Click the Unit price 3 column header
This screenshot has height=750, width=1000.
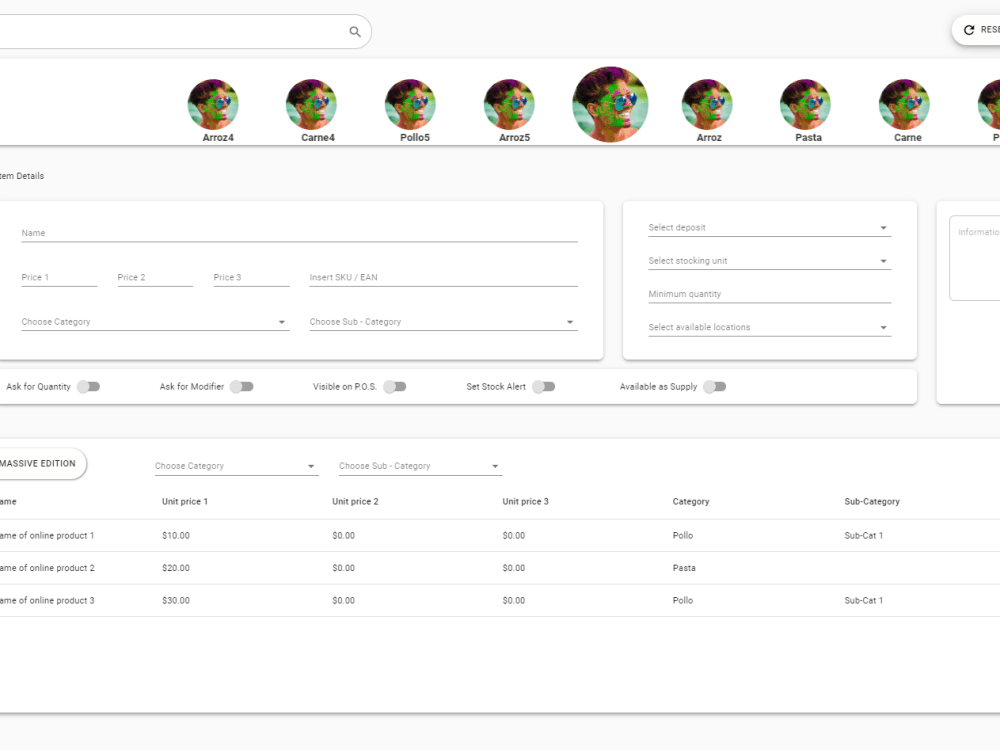(526, 501)
